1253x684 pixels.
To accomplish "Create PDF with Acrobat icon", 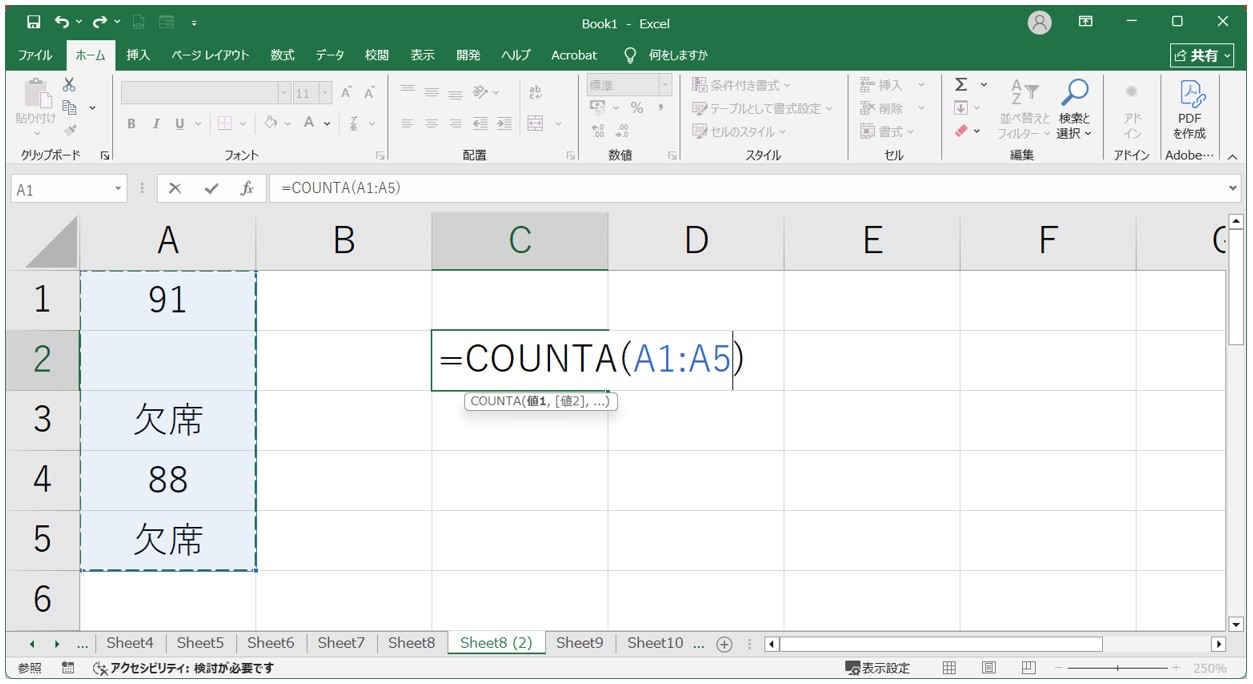I will [1190, 110].
